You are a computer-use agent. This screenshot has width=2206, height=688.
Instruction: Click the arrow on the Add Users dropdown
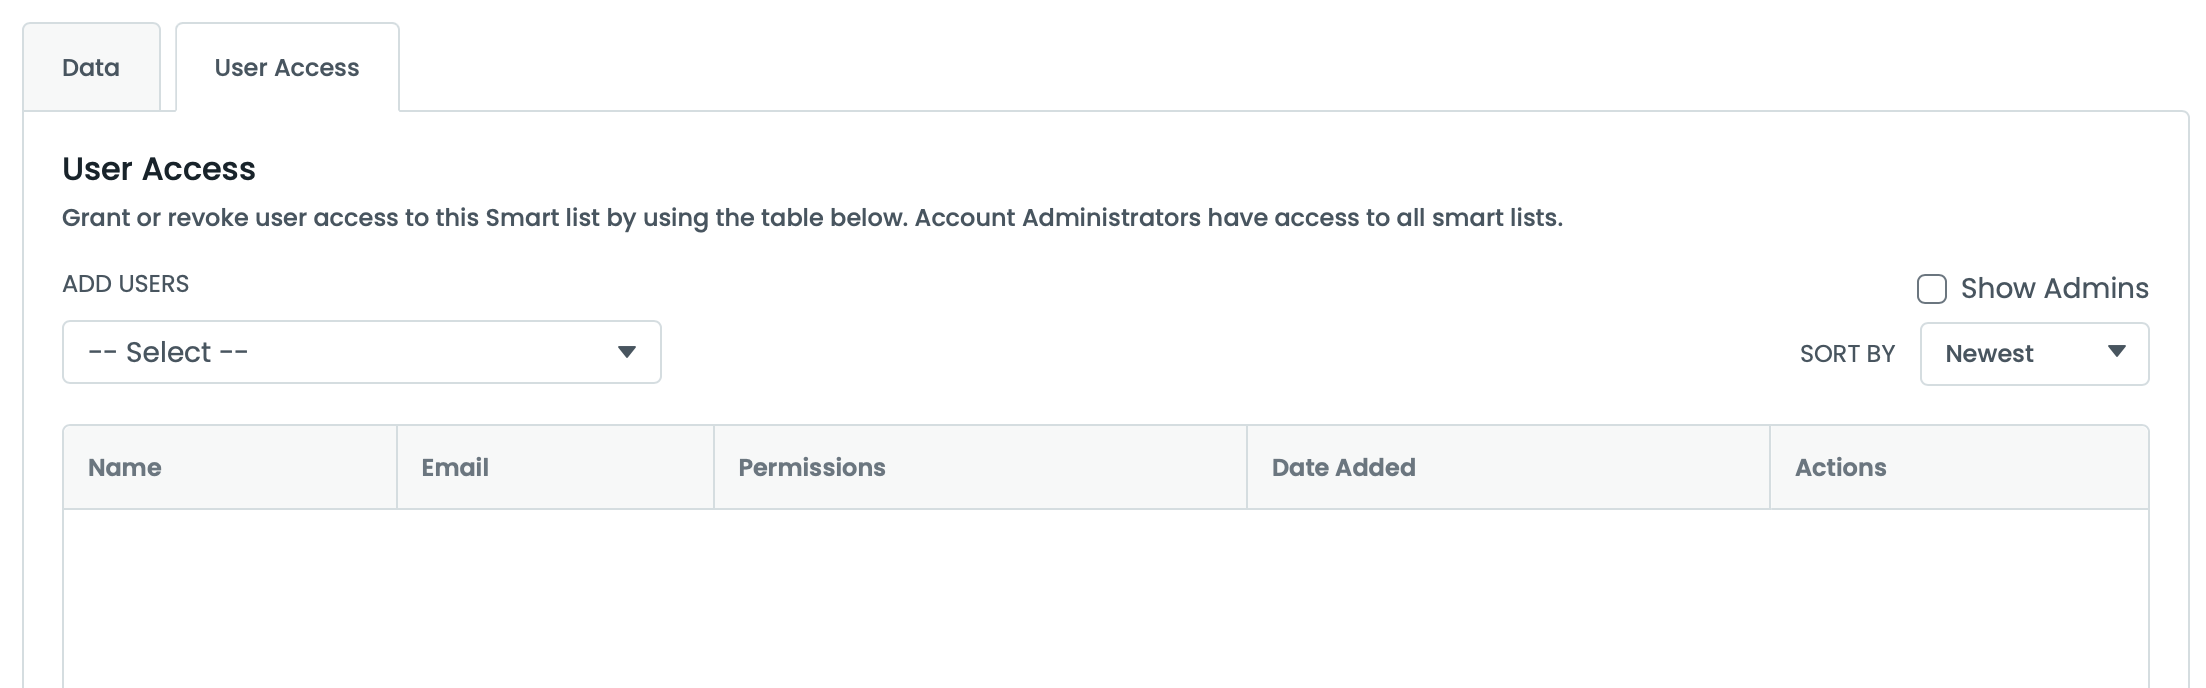[627, 352]
